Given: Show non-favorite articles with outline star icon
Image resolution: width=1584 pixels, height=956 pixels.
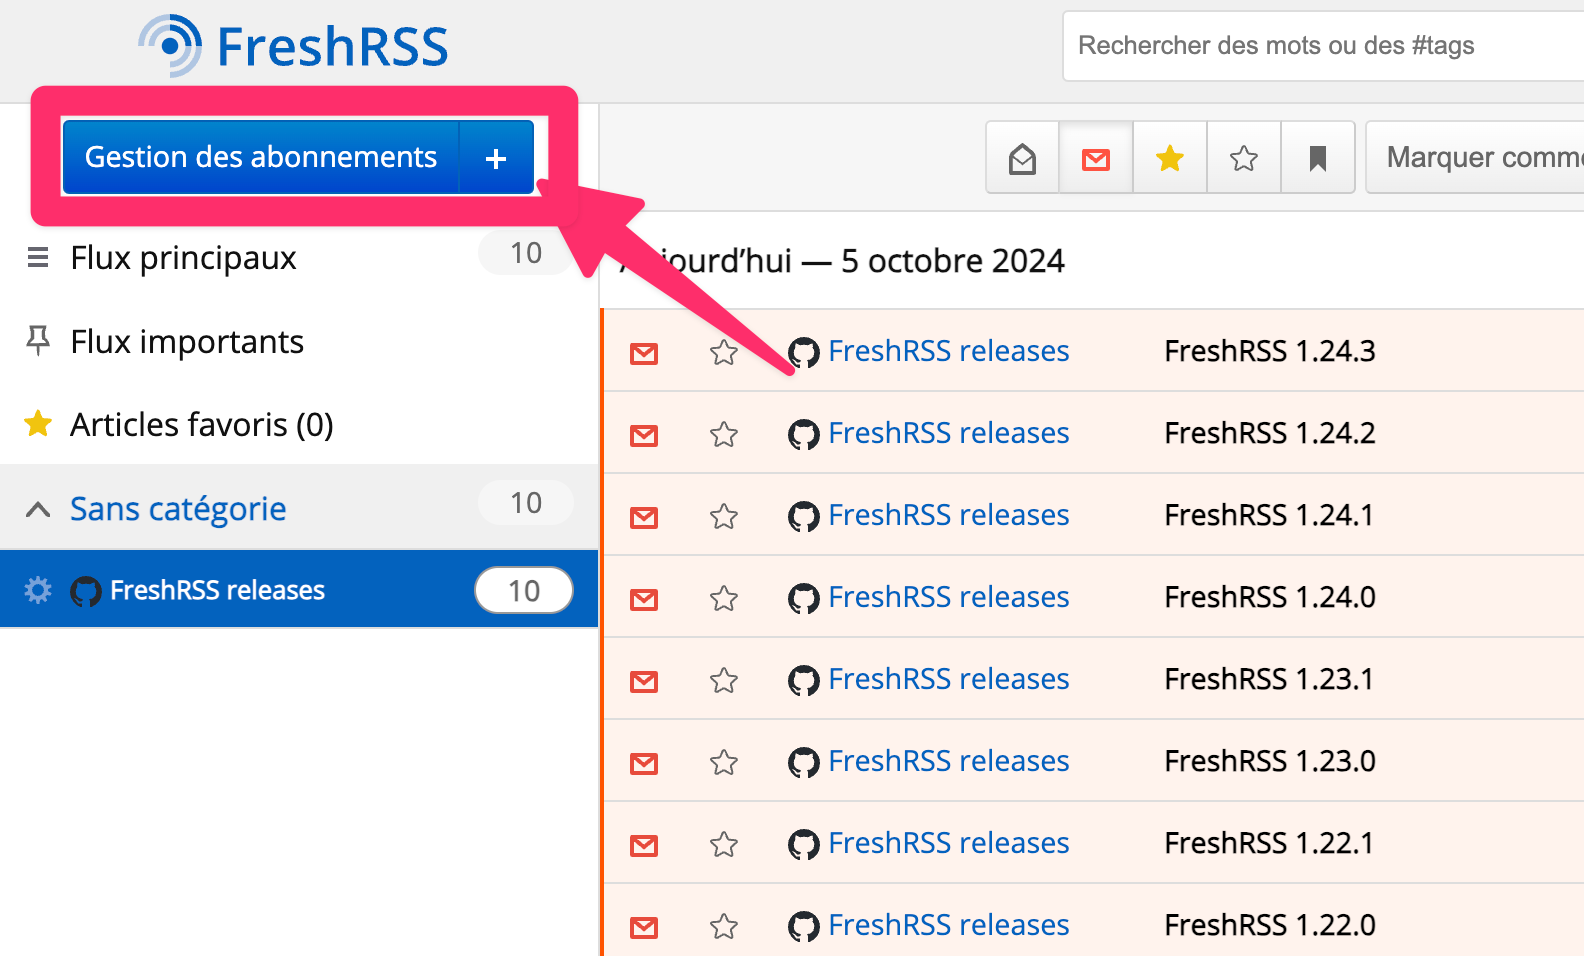Looking at the screenshot, I should 1244,158.
